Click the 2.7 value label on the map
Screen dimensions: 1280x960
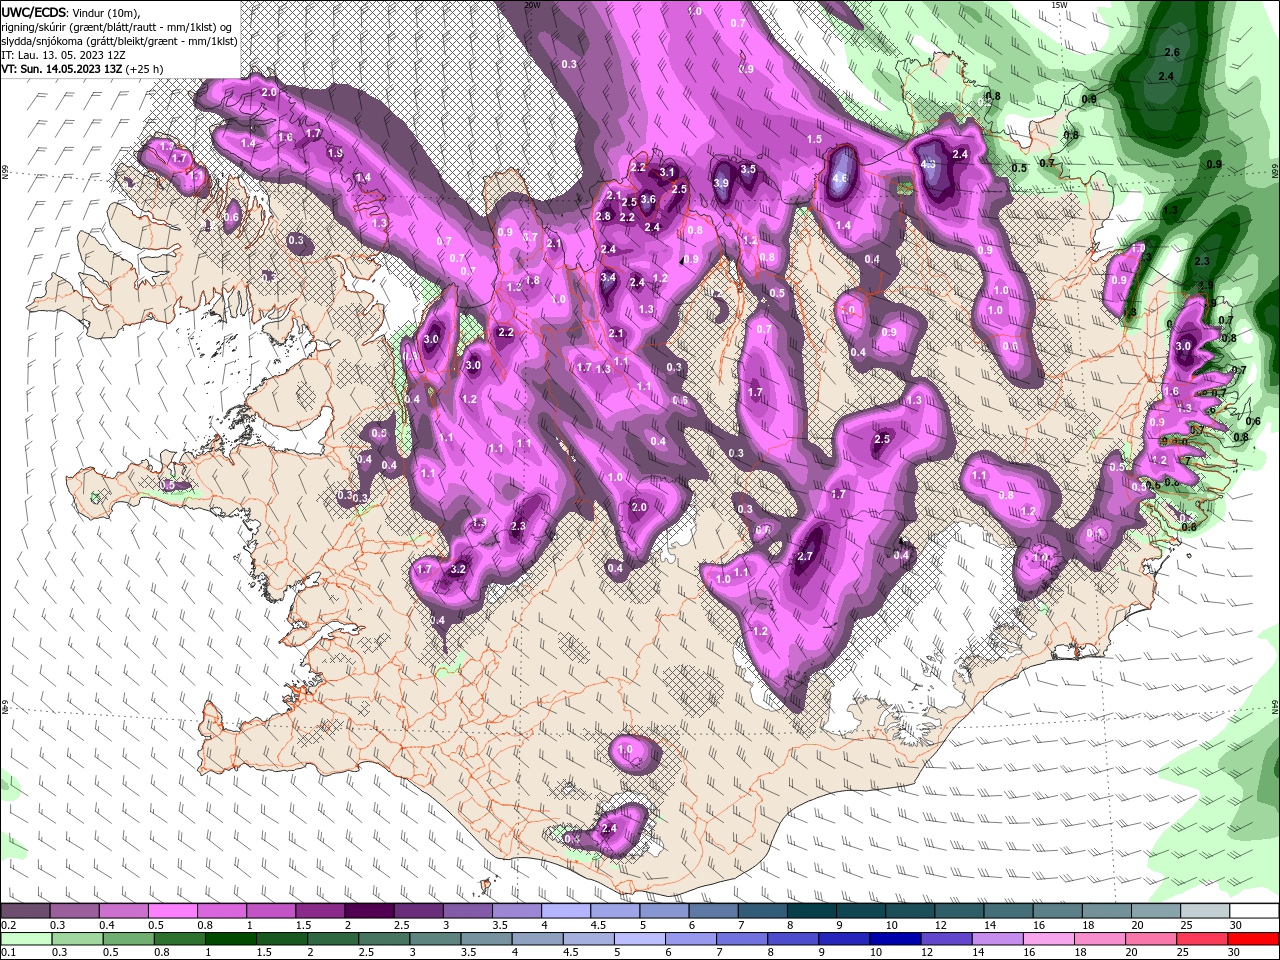point(806,556)
